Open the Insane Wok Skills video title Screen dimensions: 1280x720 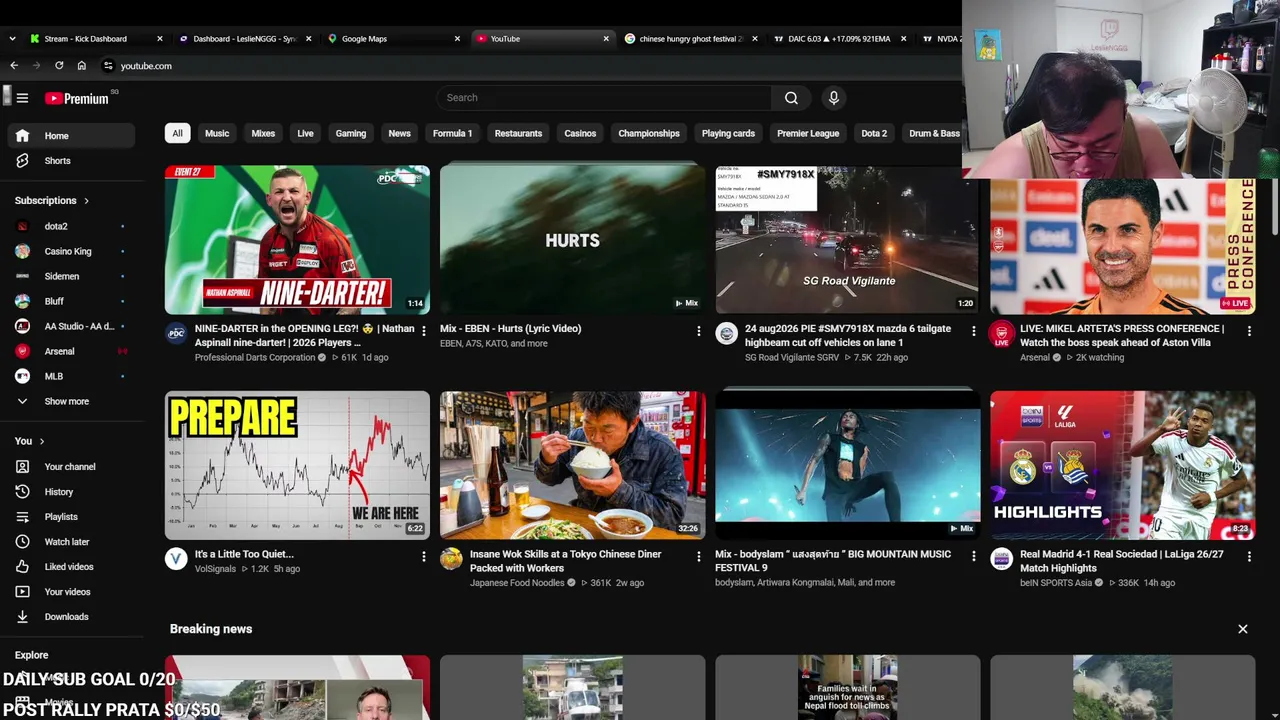click(x=566, y=561)
